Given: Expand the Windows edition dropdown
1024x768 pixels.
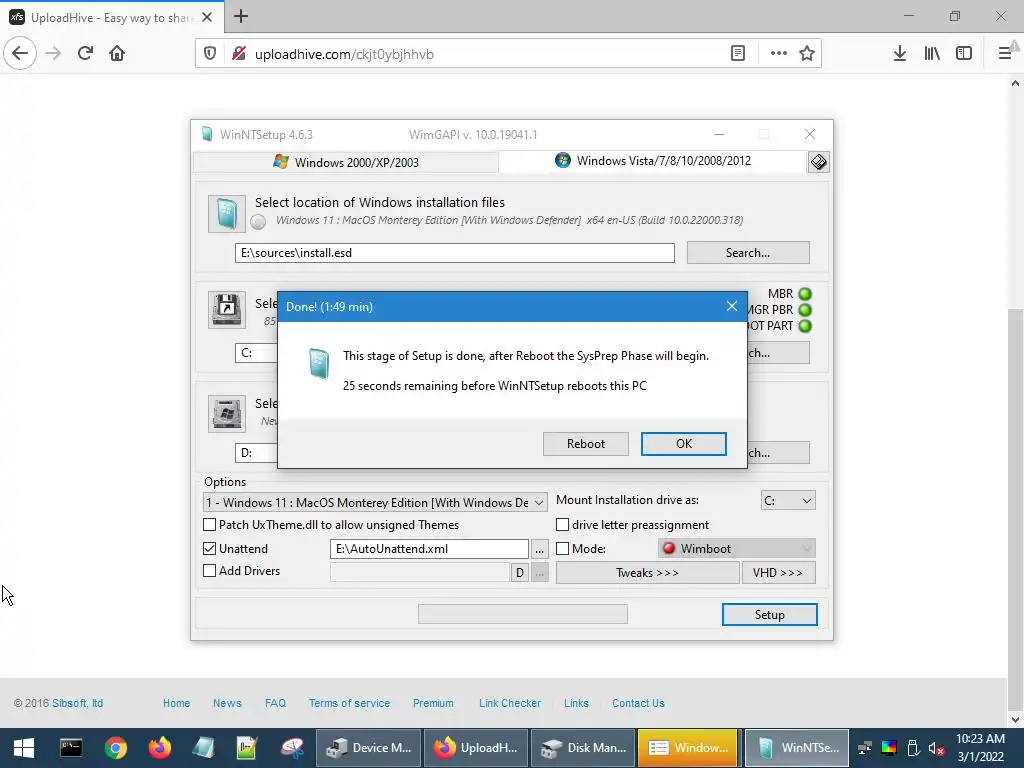Looking at the screenshot, I should tap(376, 502).
